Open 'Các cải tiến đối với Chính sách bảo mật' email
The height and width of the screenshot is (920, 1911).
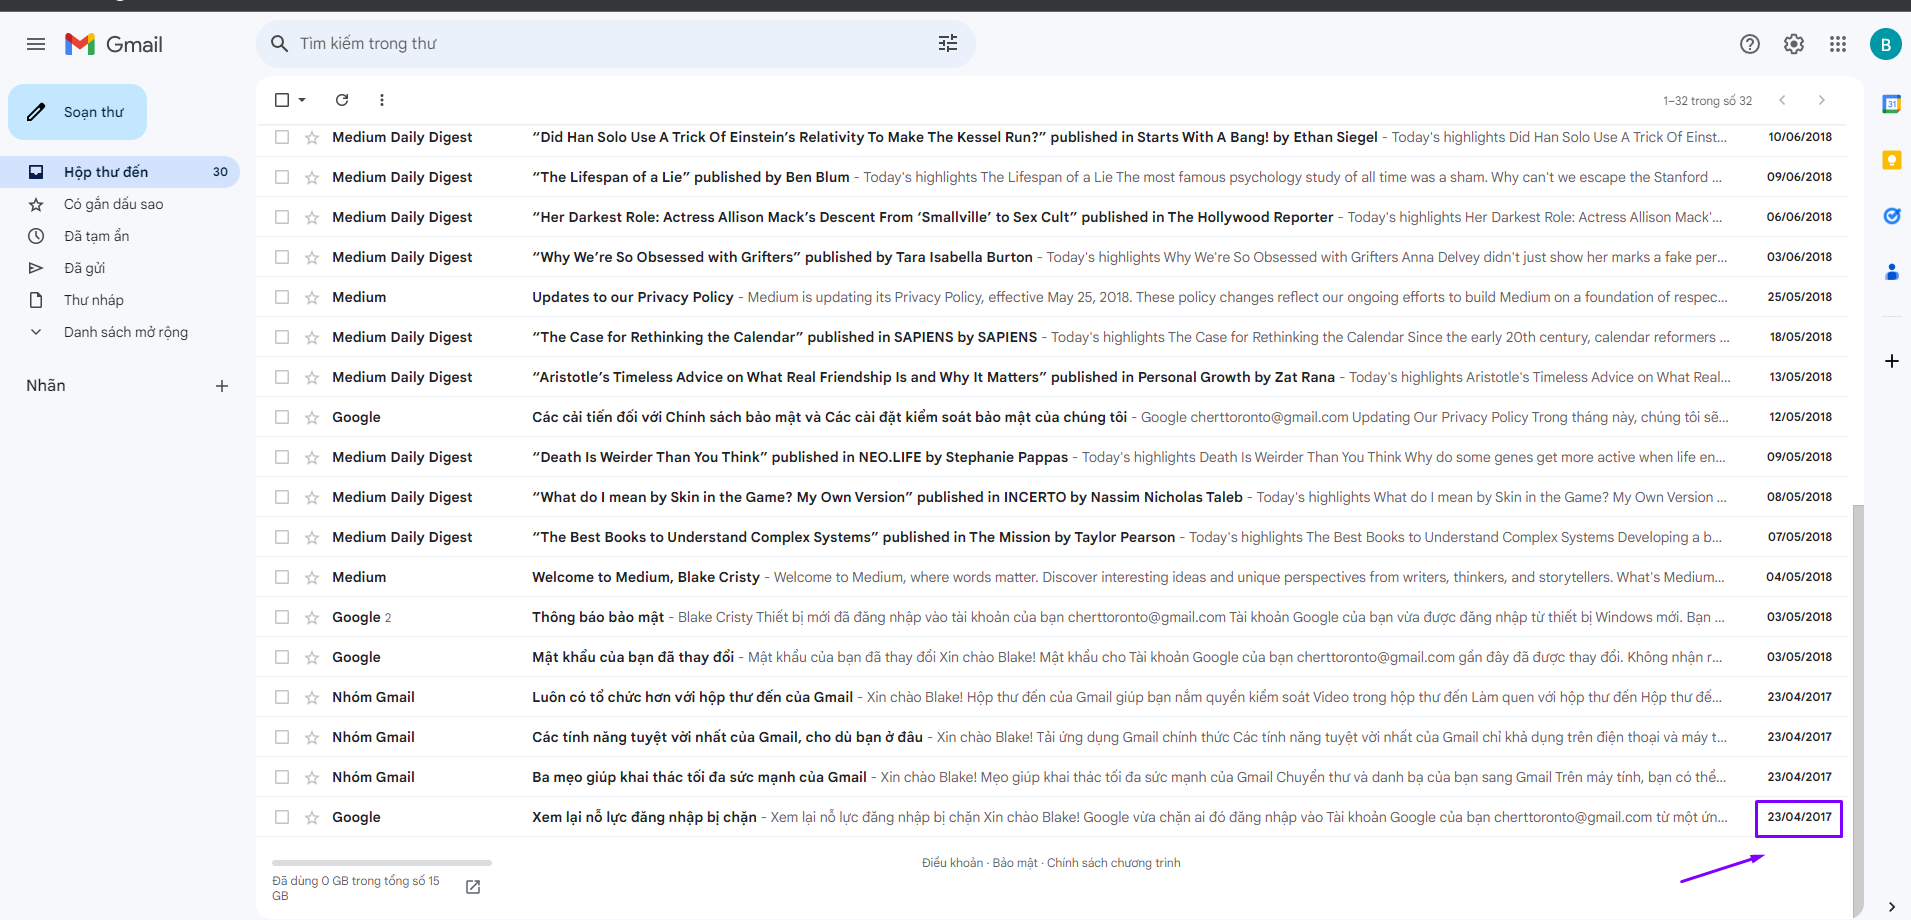click(1052, 417)
